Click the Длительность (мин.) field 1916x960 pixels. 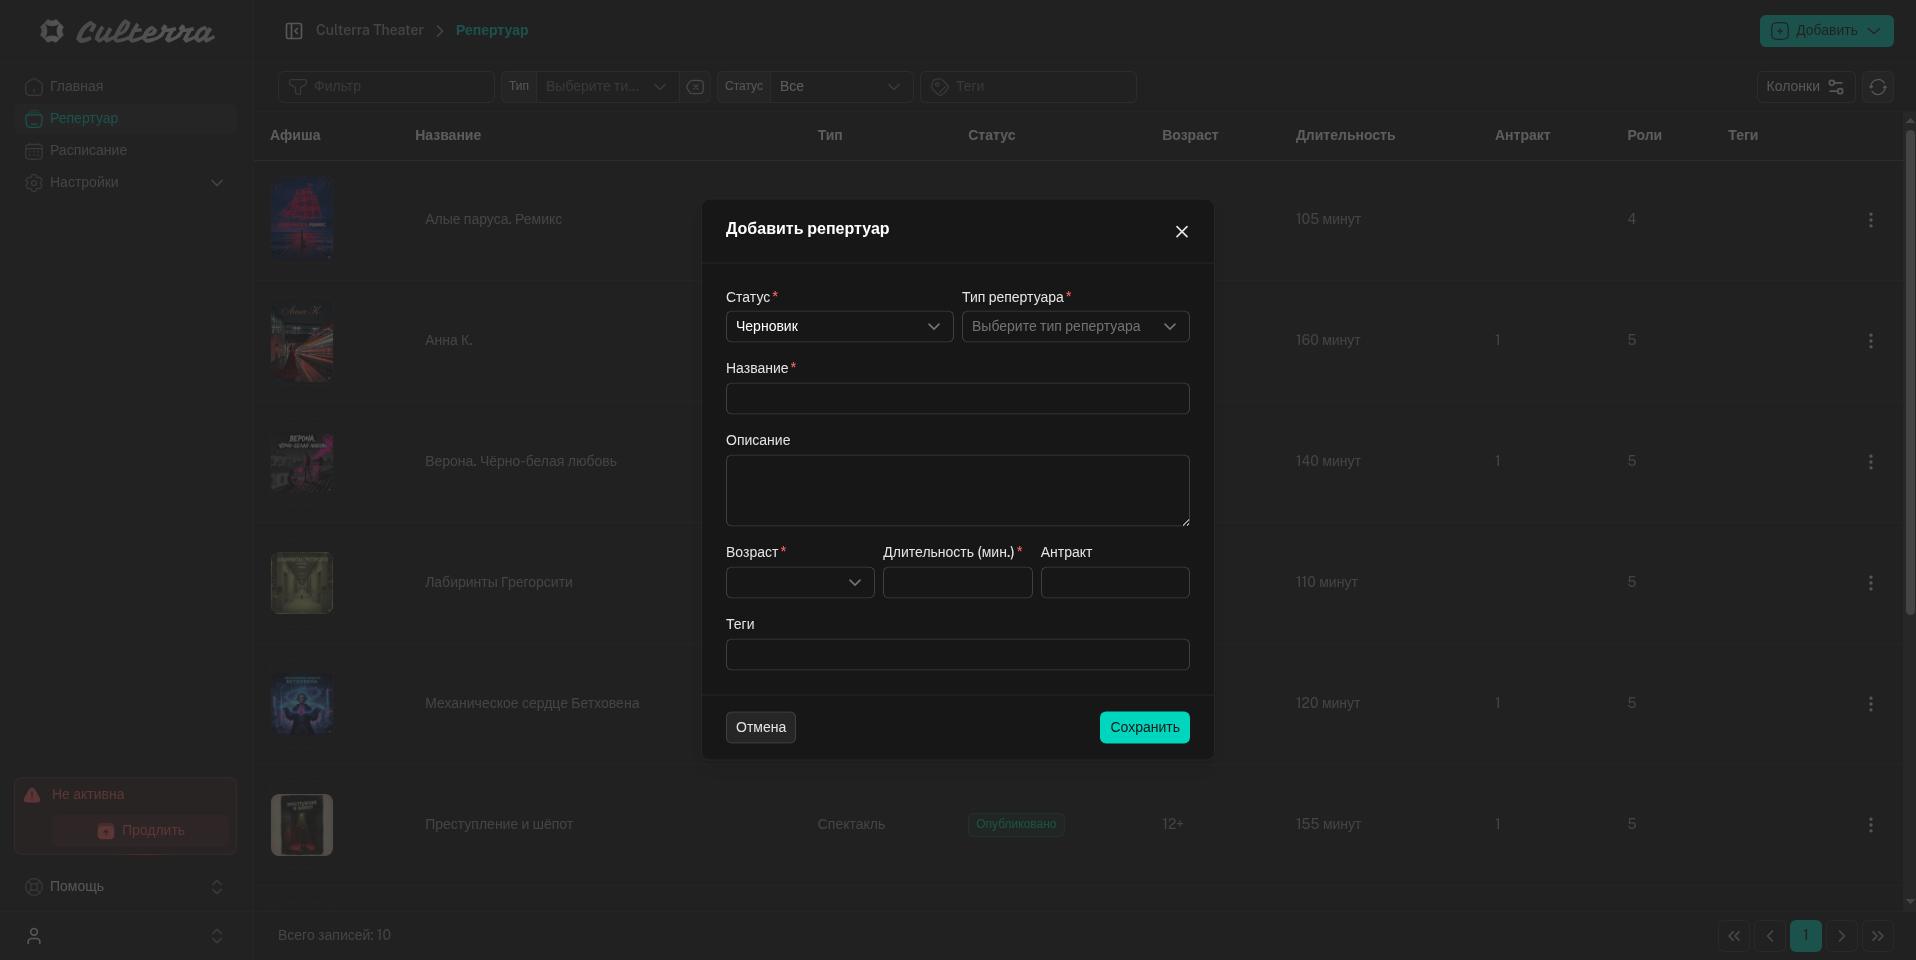pyautogui.click(x=956, y=583)
